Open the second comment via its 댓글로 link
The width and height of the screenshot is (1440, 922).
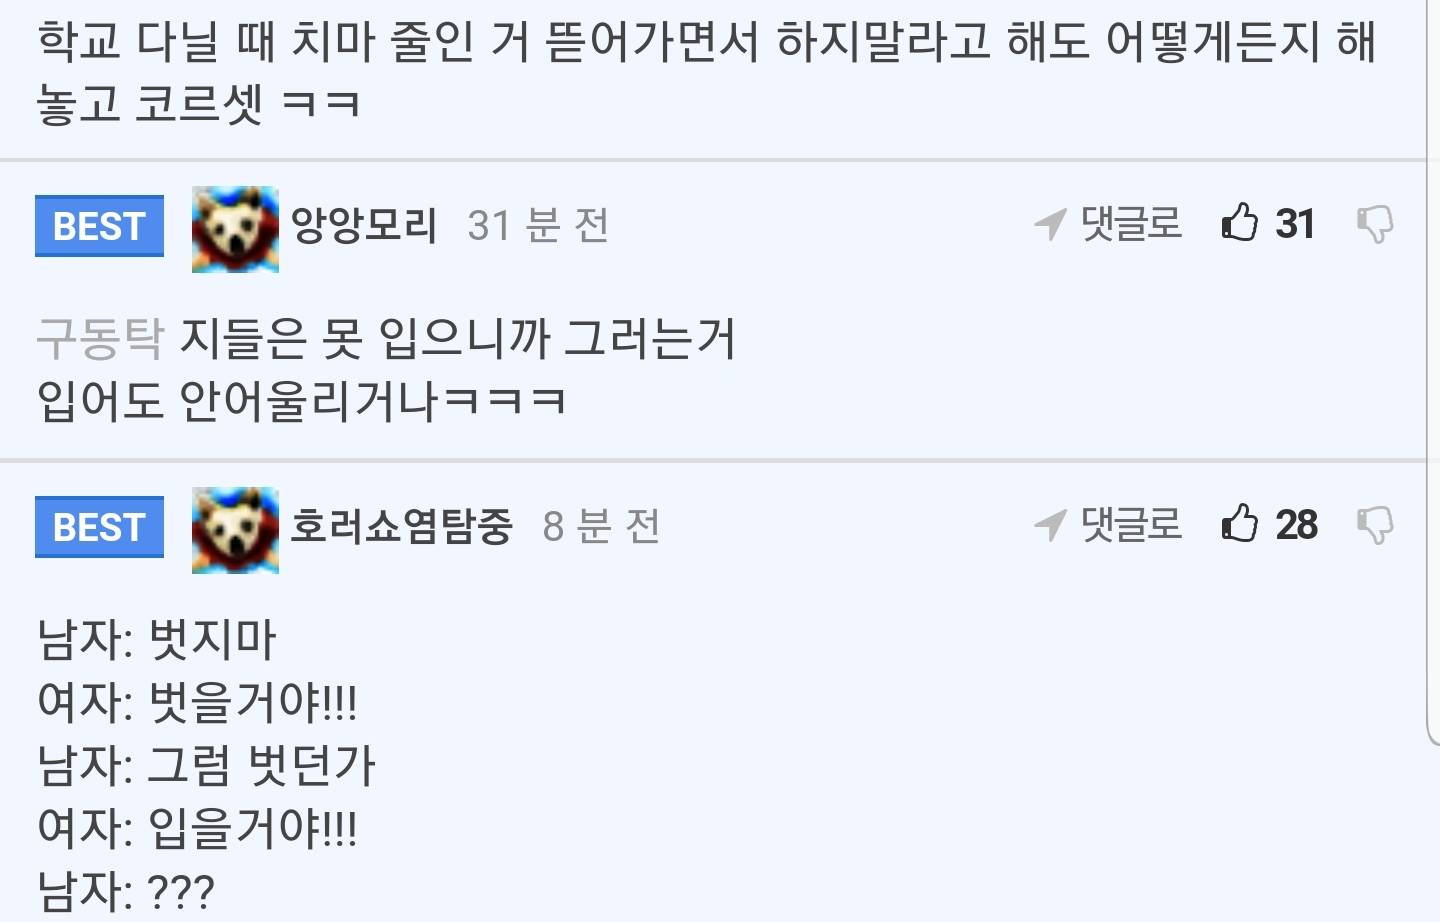pyautogui.click(x=1130, y=524)
